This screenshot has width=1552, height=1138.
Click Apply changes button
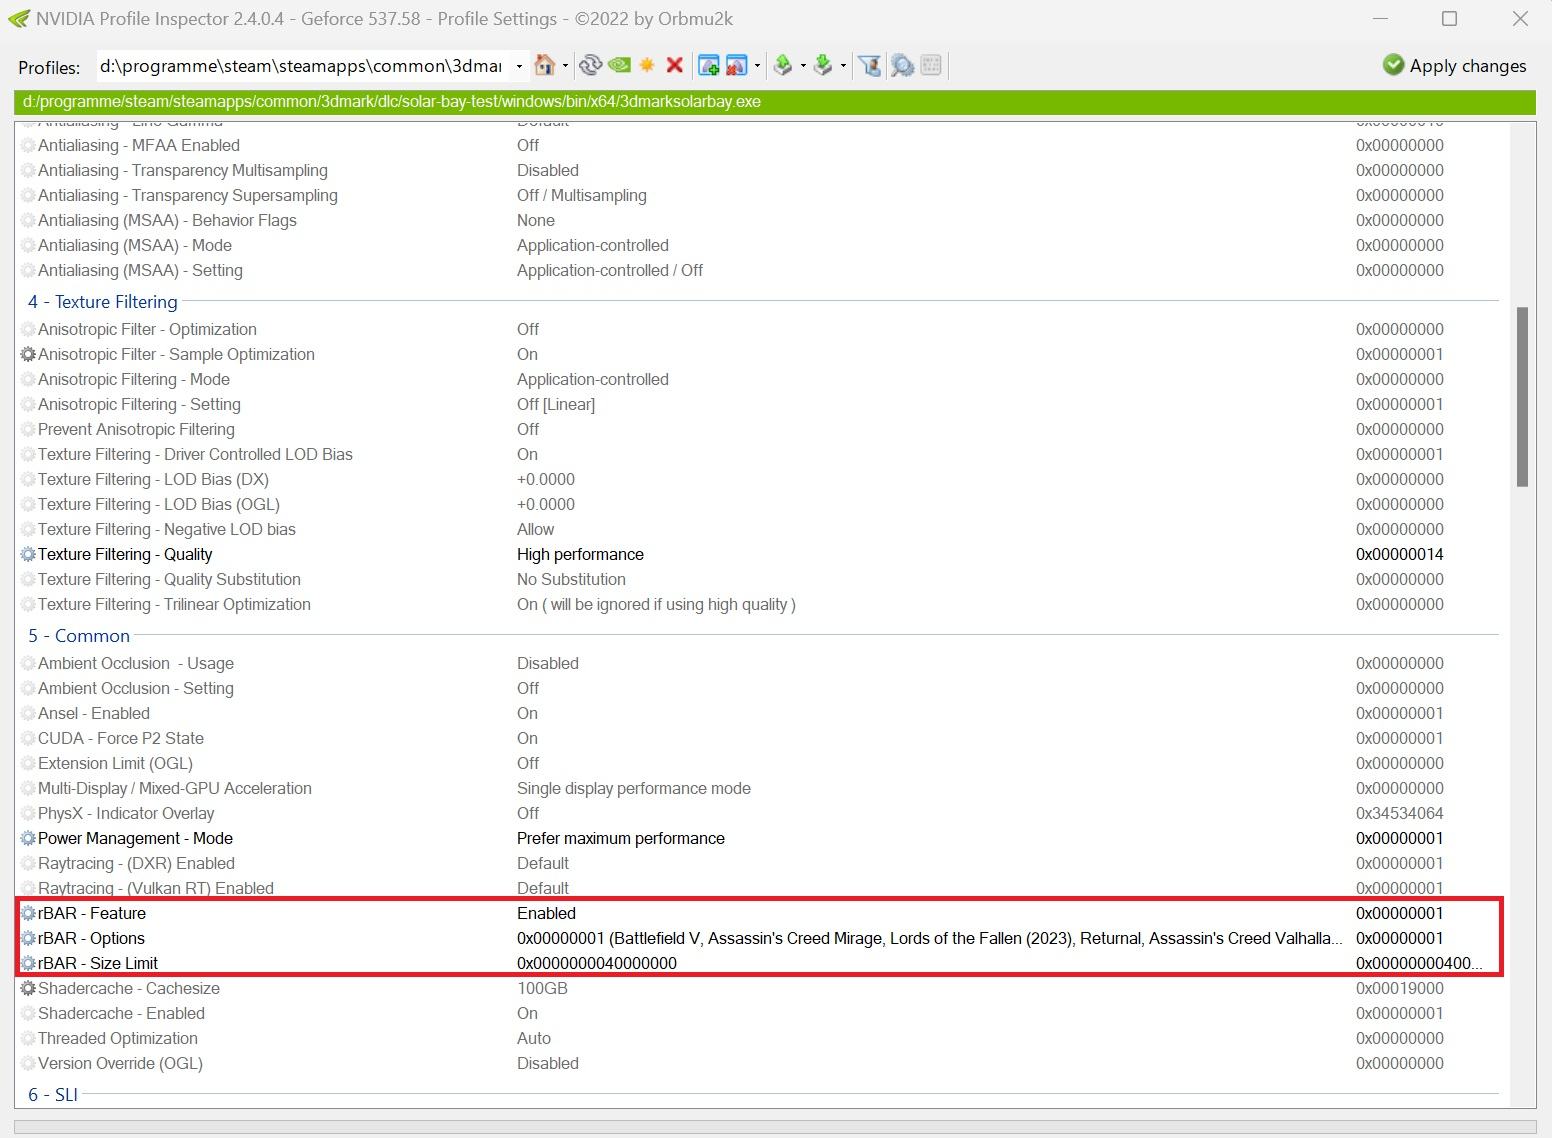pos(1454,65)
